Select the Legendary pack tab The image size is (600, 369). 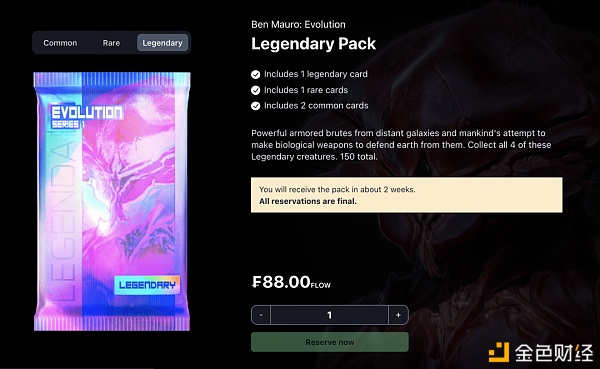pos(162,43)
